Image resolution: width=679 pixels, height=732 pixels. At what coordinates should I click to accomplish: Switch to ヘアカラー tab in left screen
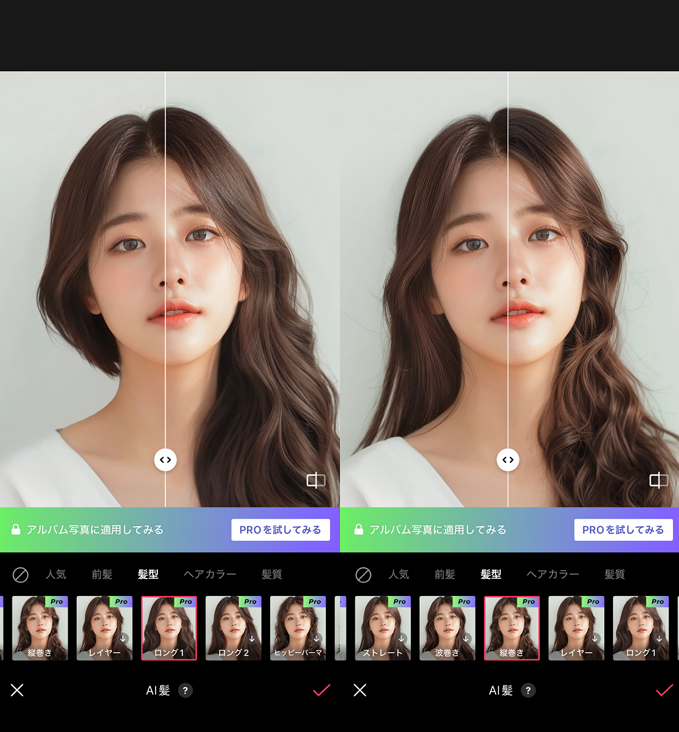pyautogui.click(x=210, y=575)
